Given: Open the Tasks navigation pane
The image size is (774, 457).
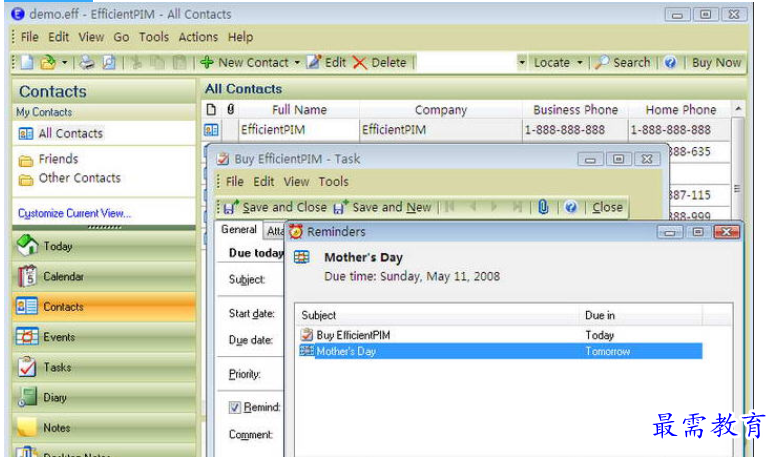Looking at the screenshot, I should [x=104, y=367].
